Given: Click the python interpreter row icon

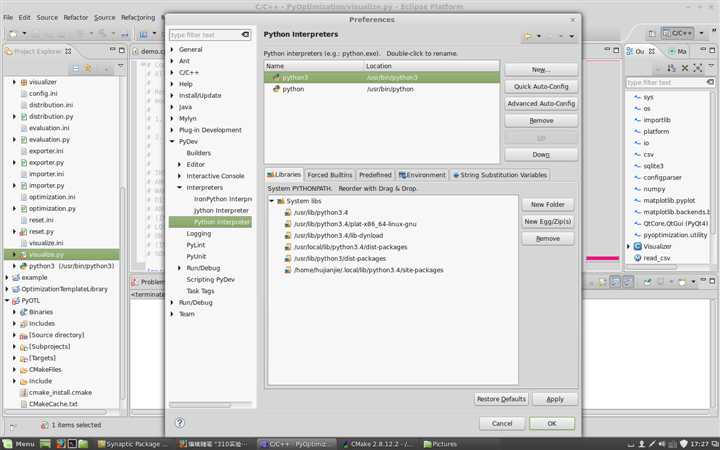Looking at the screenshot, I should [x=276, y=89].
